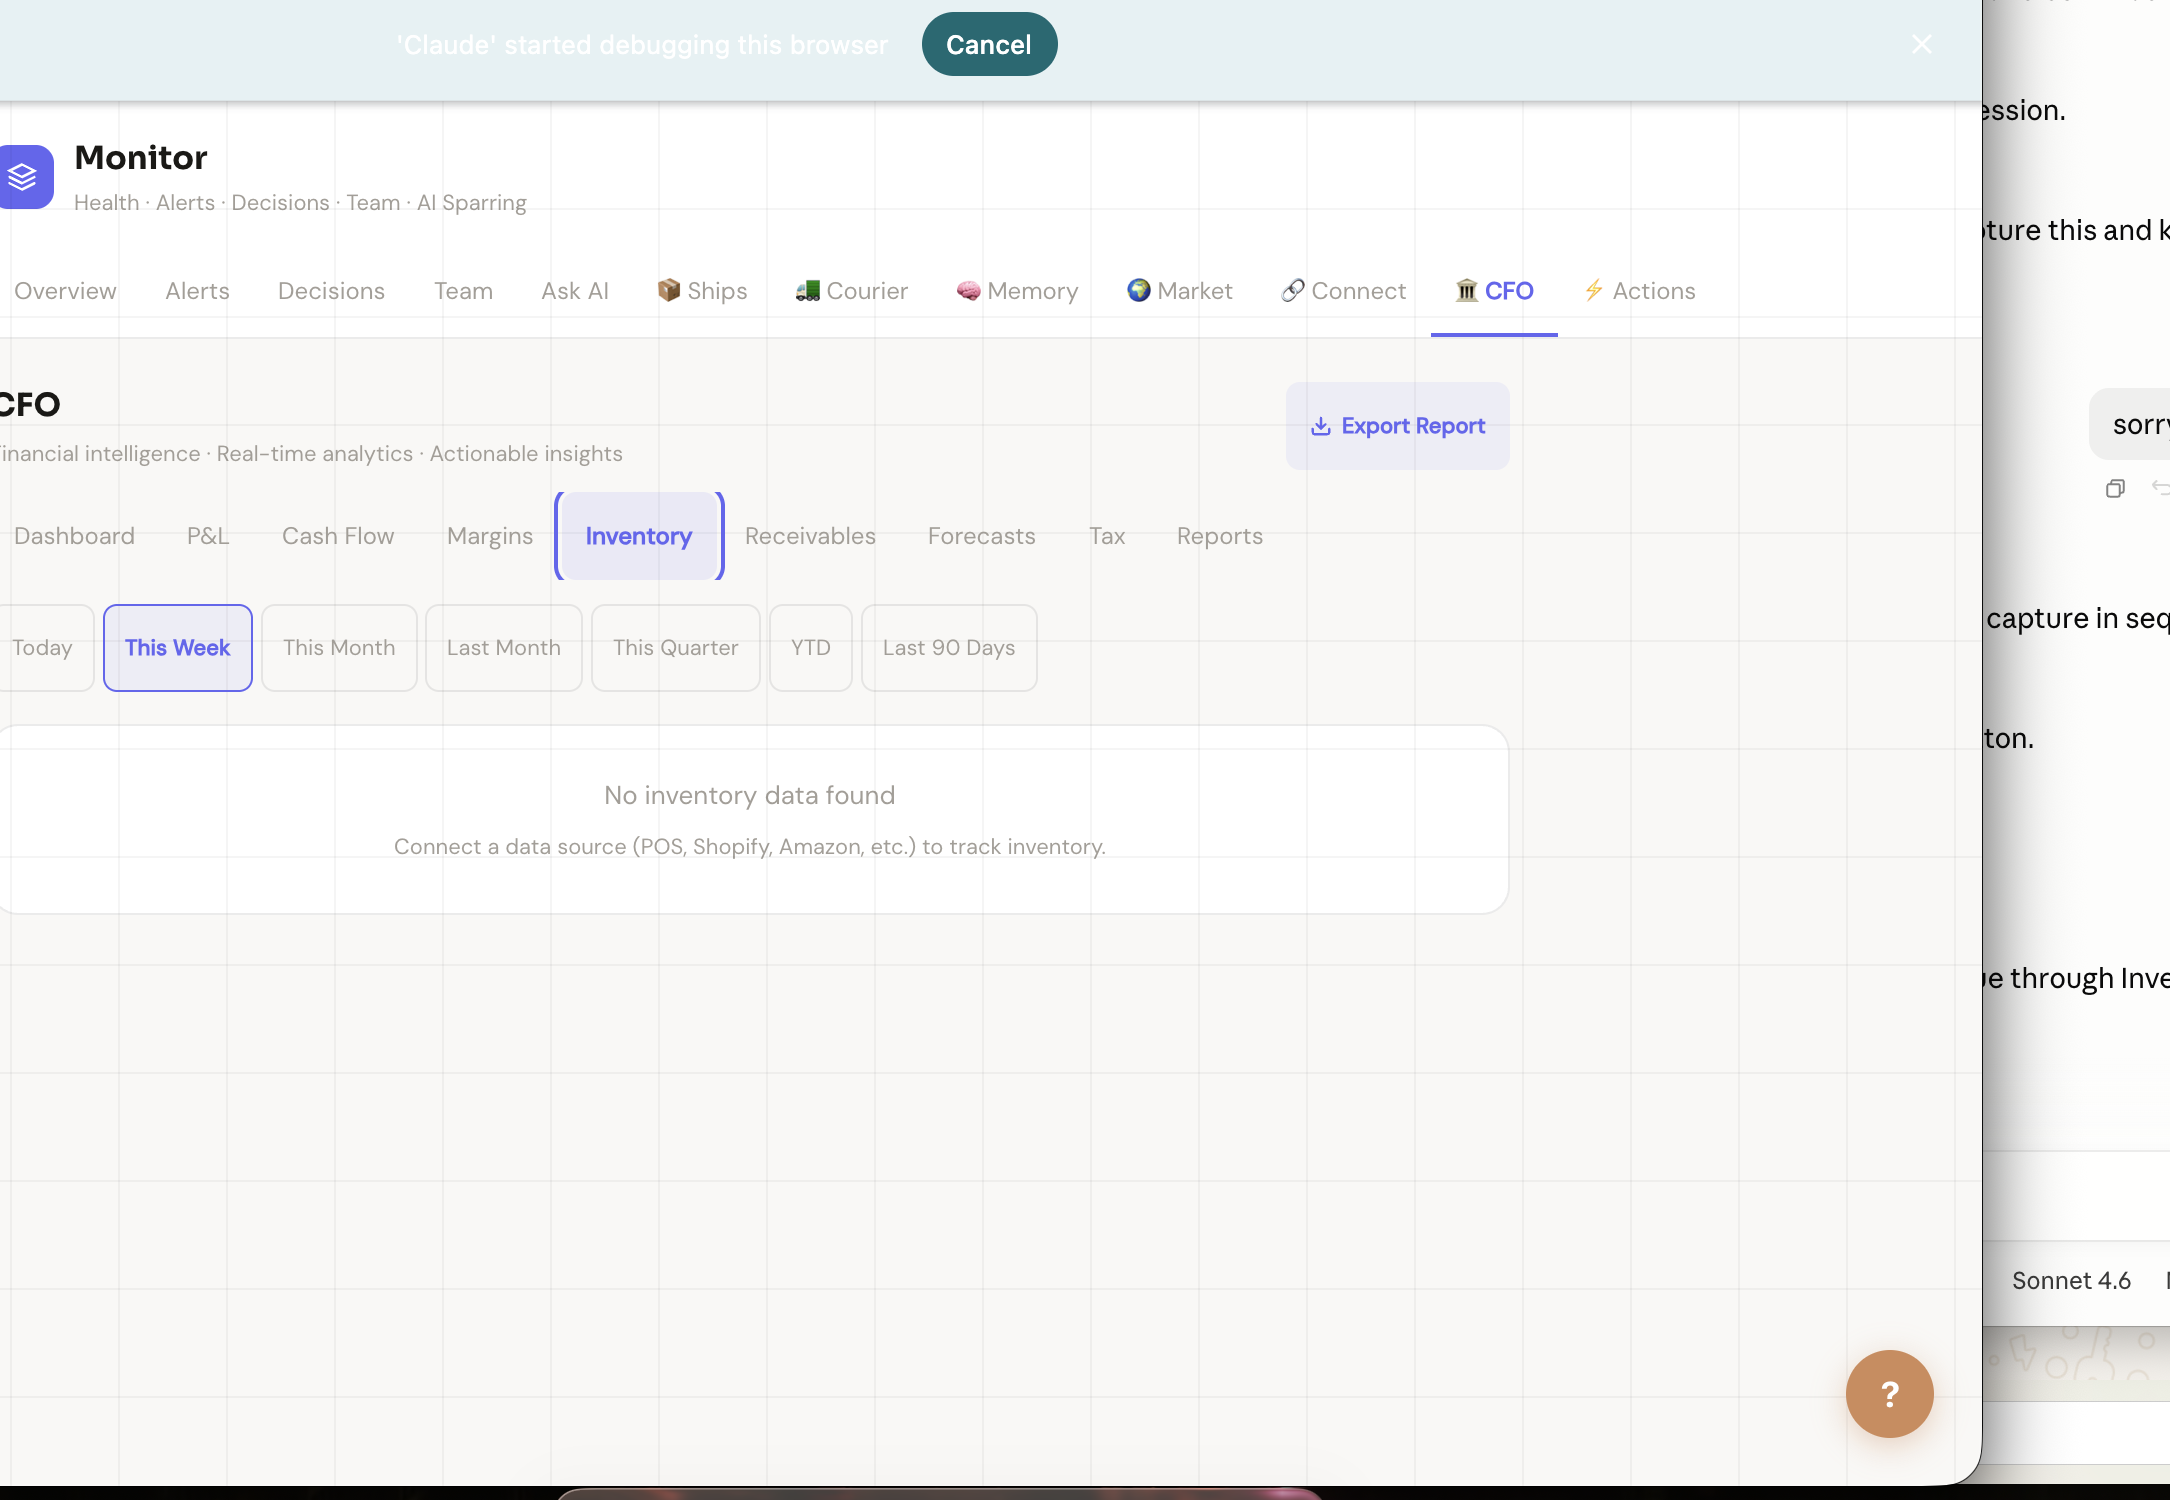Select the Inventory sub-tab
Viewport: 2170px width, 1500px height.
[639, 536]
